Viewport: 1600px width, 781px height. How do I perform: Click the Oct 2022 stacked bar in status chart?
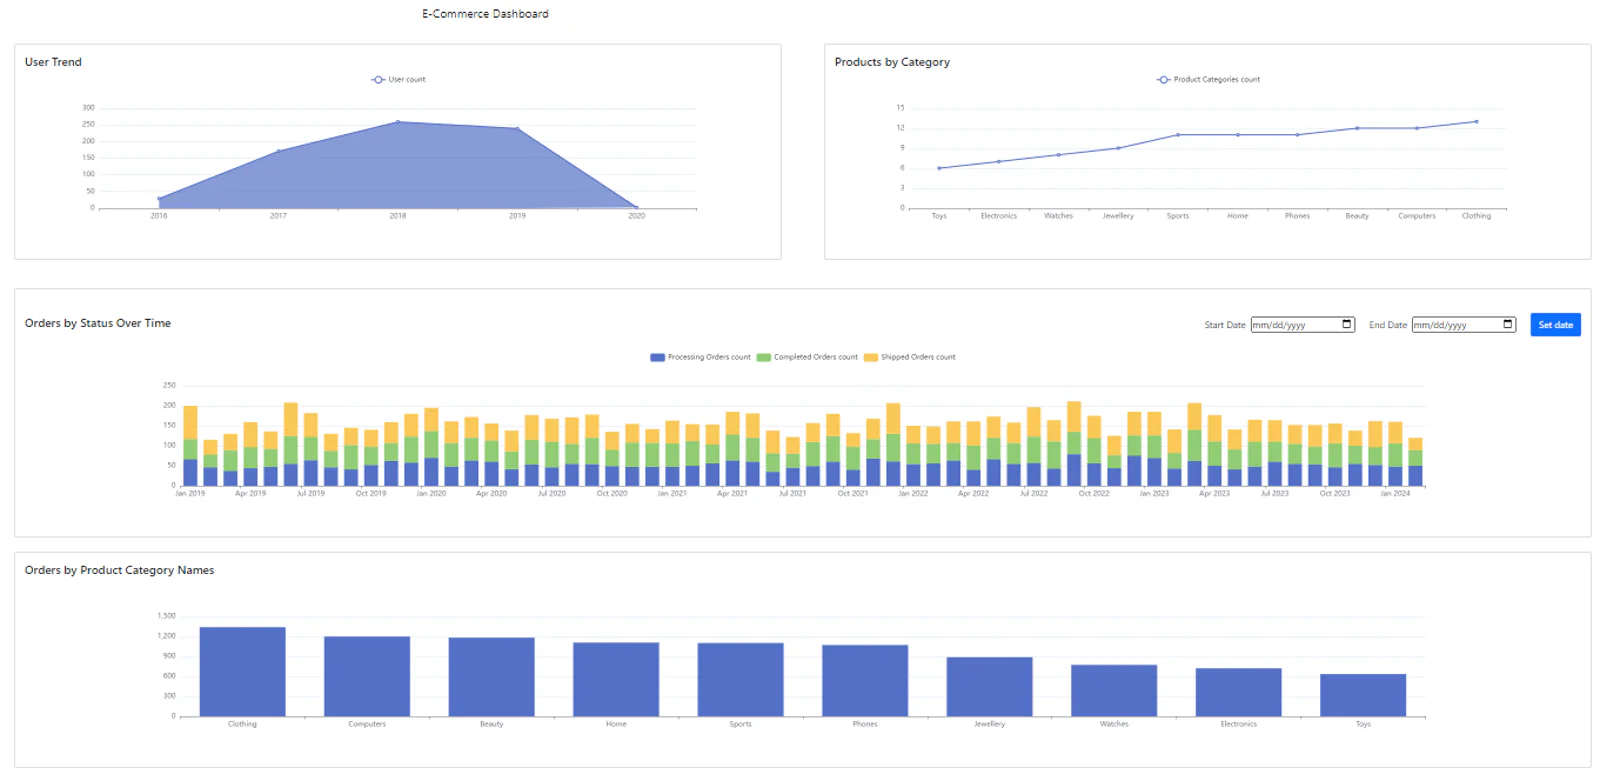pyautogui.click(x=1094, y=451)
